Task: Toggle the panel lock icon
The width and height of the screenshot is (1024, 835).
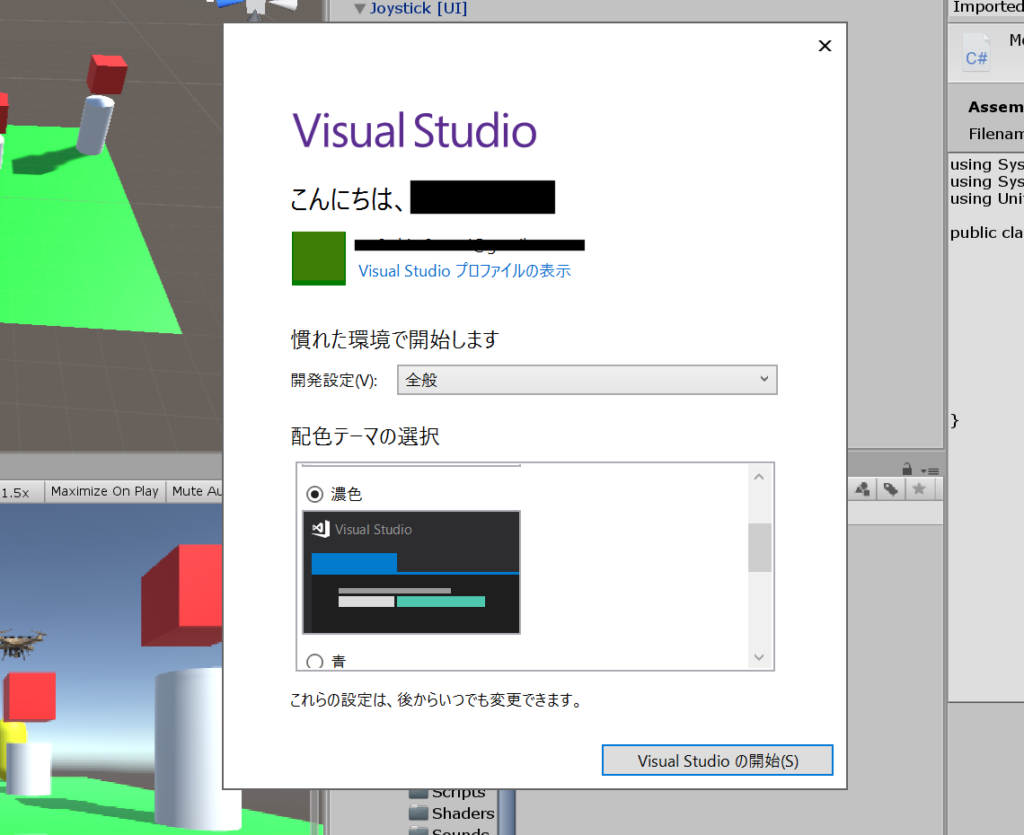Action: pos(906,469)
